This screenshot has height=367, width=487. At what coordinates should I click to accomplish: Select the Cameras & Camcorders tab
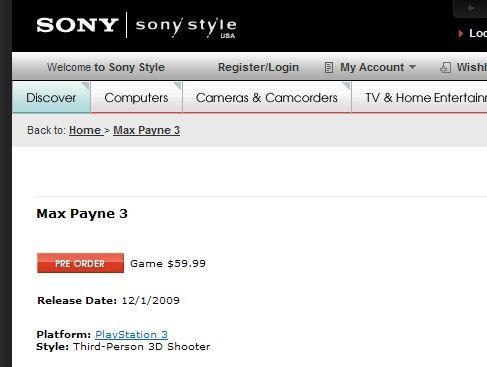tap(267, 97)
